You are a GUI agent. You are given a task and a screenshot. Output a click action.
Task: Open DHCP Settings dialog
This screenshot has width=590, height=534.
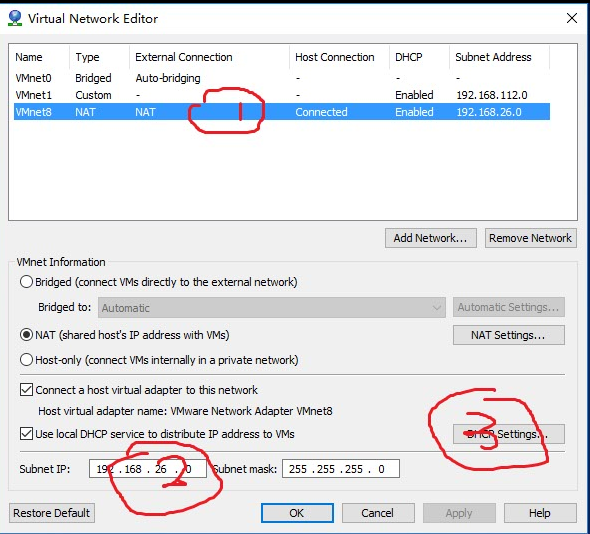click(x=508, y=434)
